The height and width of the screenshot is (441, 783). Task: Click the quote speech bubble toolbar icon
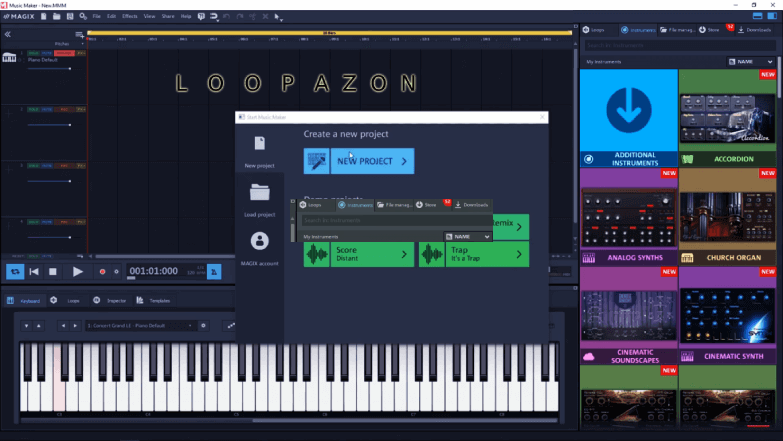pos(201,16)
